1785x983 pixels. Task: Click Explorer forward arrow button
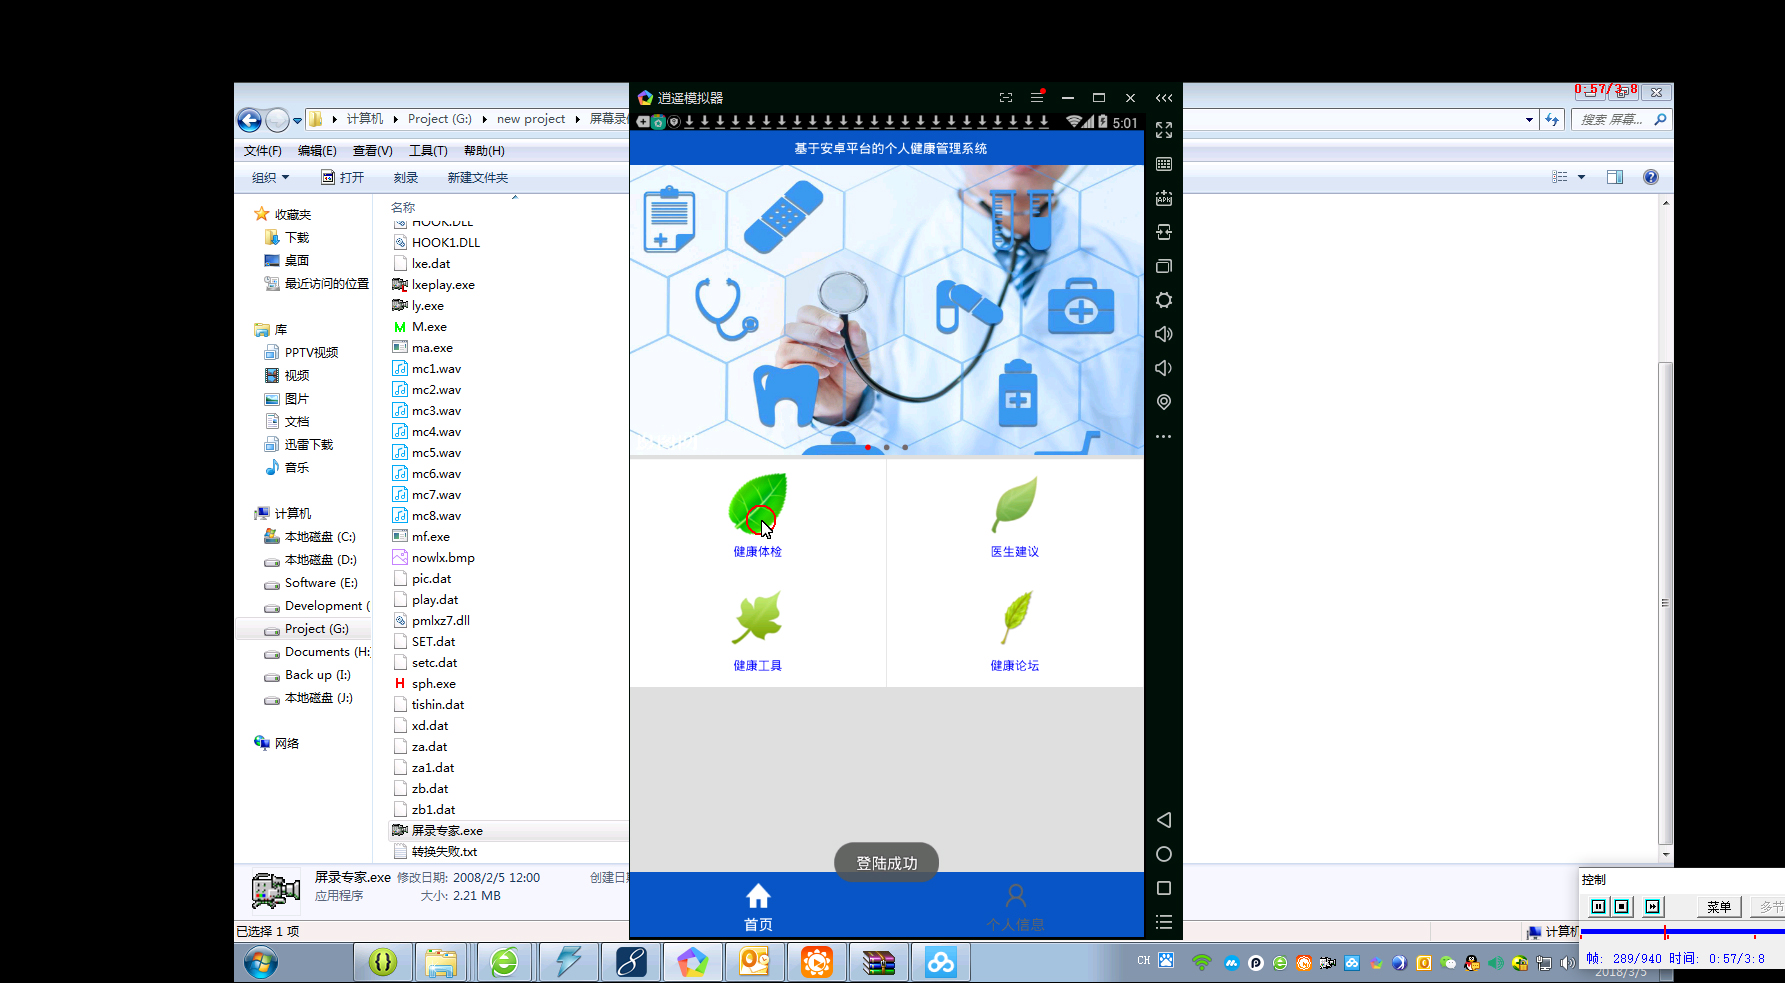pyautogui.click(x=277, y=120)
